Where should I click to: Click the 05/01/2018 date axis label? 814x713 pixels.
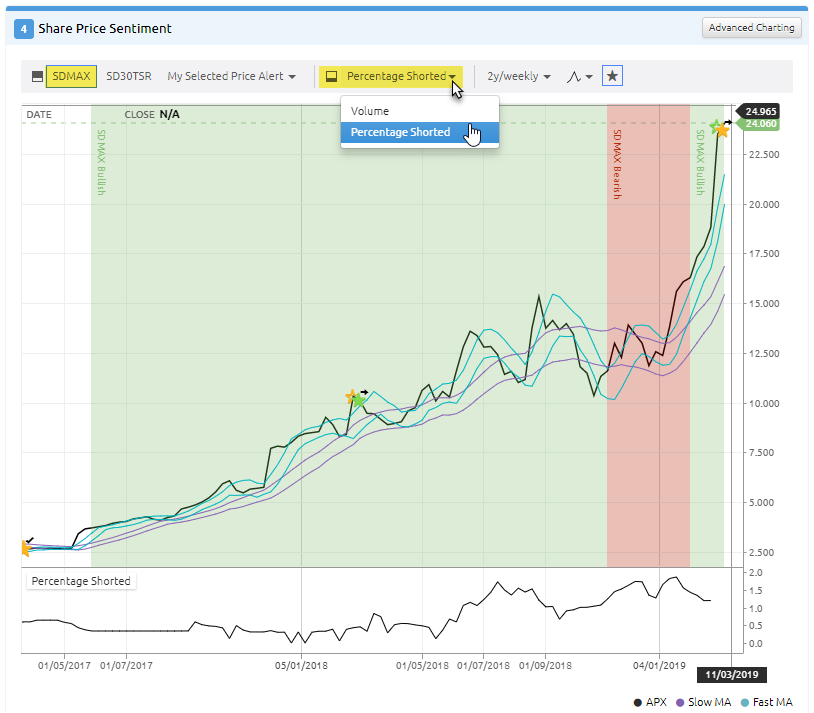[x=302, y=665]
